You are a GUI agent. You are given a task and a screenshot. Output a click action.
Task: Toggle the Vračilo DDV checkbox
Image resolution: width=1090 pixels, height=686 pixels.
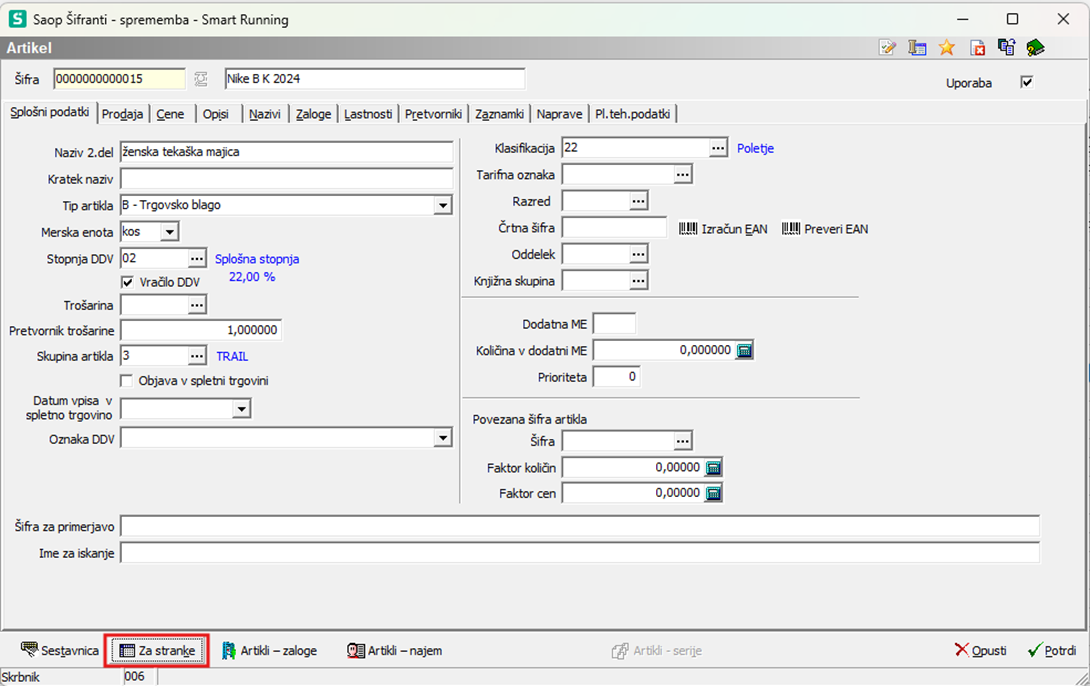coord(127,282)
